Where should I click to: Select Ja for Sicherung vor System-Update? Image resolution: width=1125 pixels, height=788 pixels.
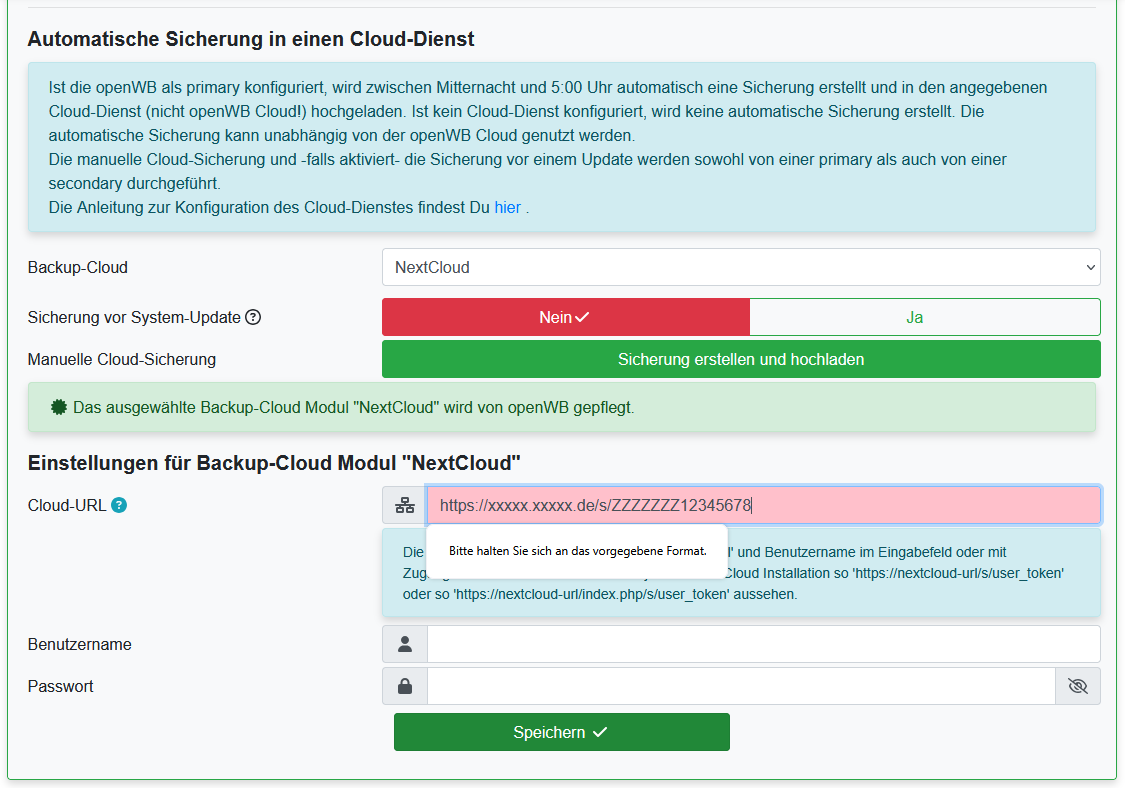(x=915, y=316)
